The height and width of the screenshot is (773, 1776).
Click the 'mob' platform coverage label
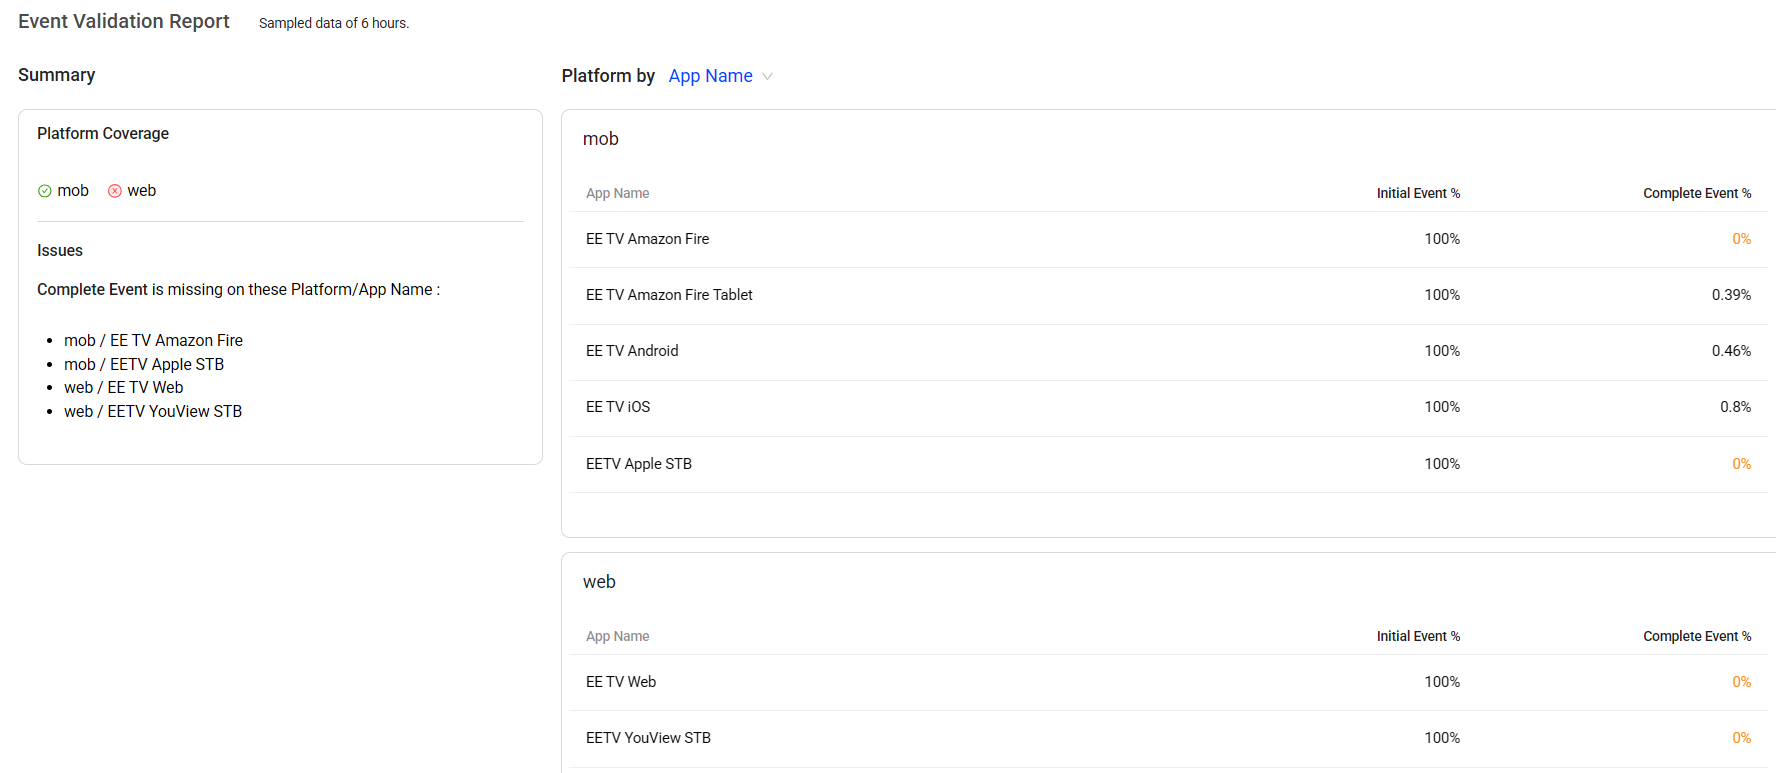pyautogui.click(x=73, y=191)
